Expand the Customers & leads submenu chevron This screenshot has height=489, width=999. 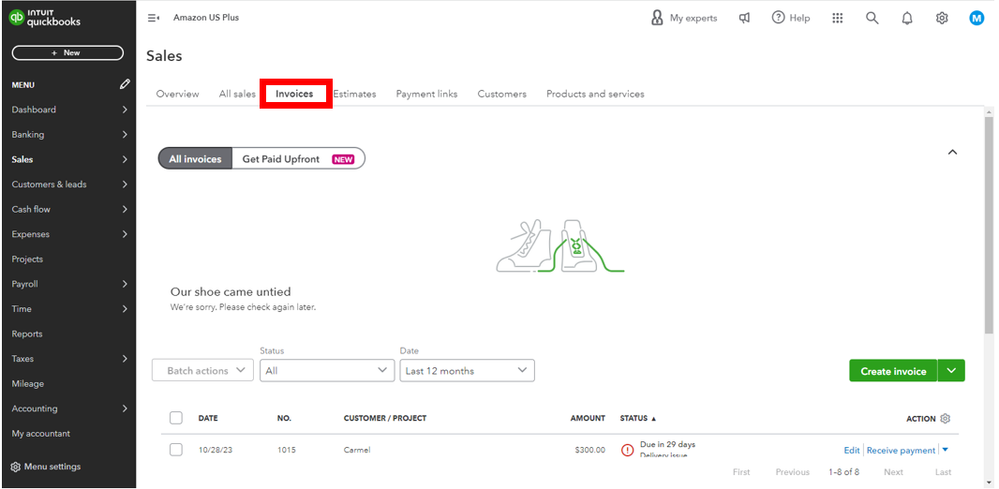click(x=125, y=184)
